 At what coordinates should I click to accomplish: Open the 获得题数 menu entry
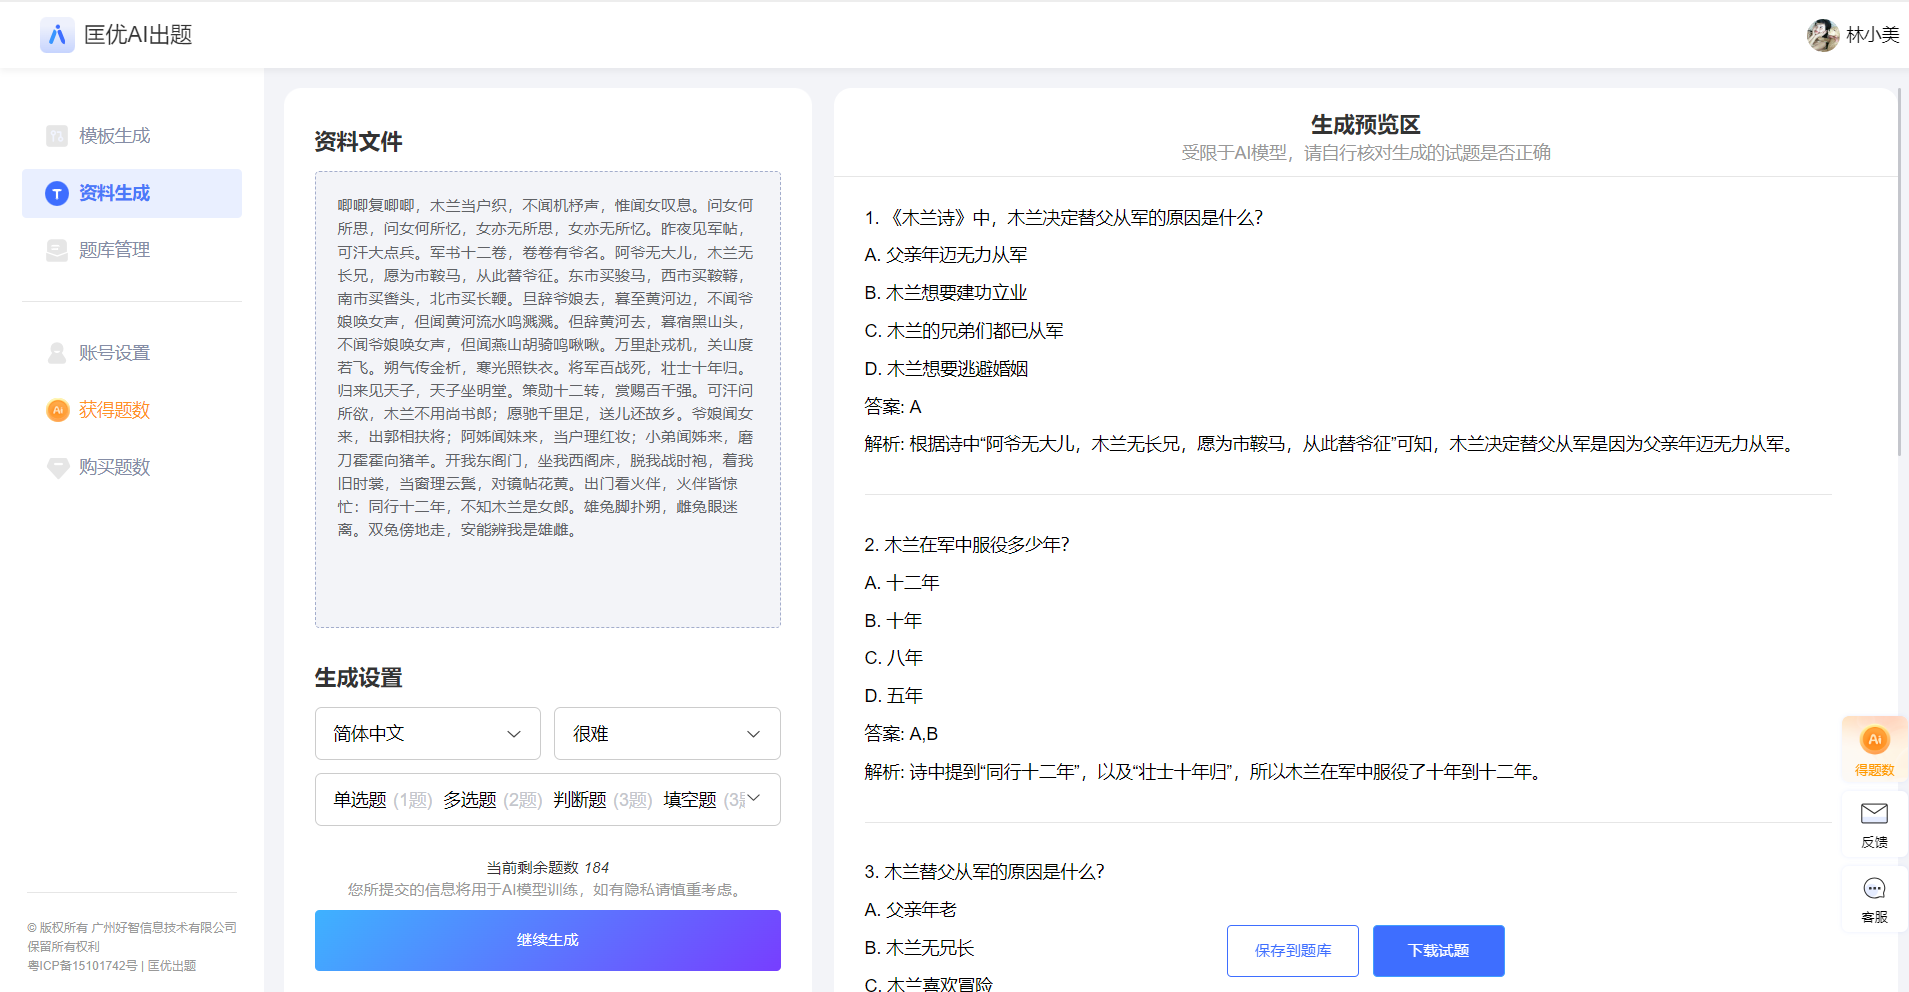pos(132,410)
